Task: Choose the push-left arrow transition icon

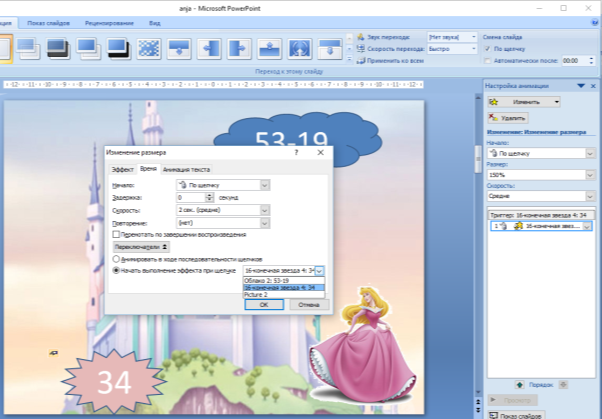Action: (x=209, y=49)
